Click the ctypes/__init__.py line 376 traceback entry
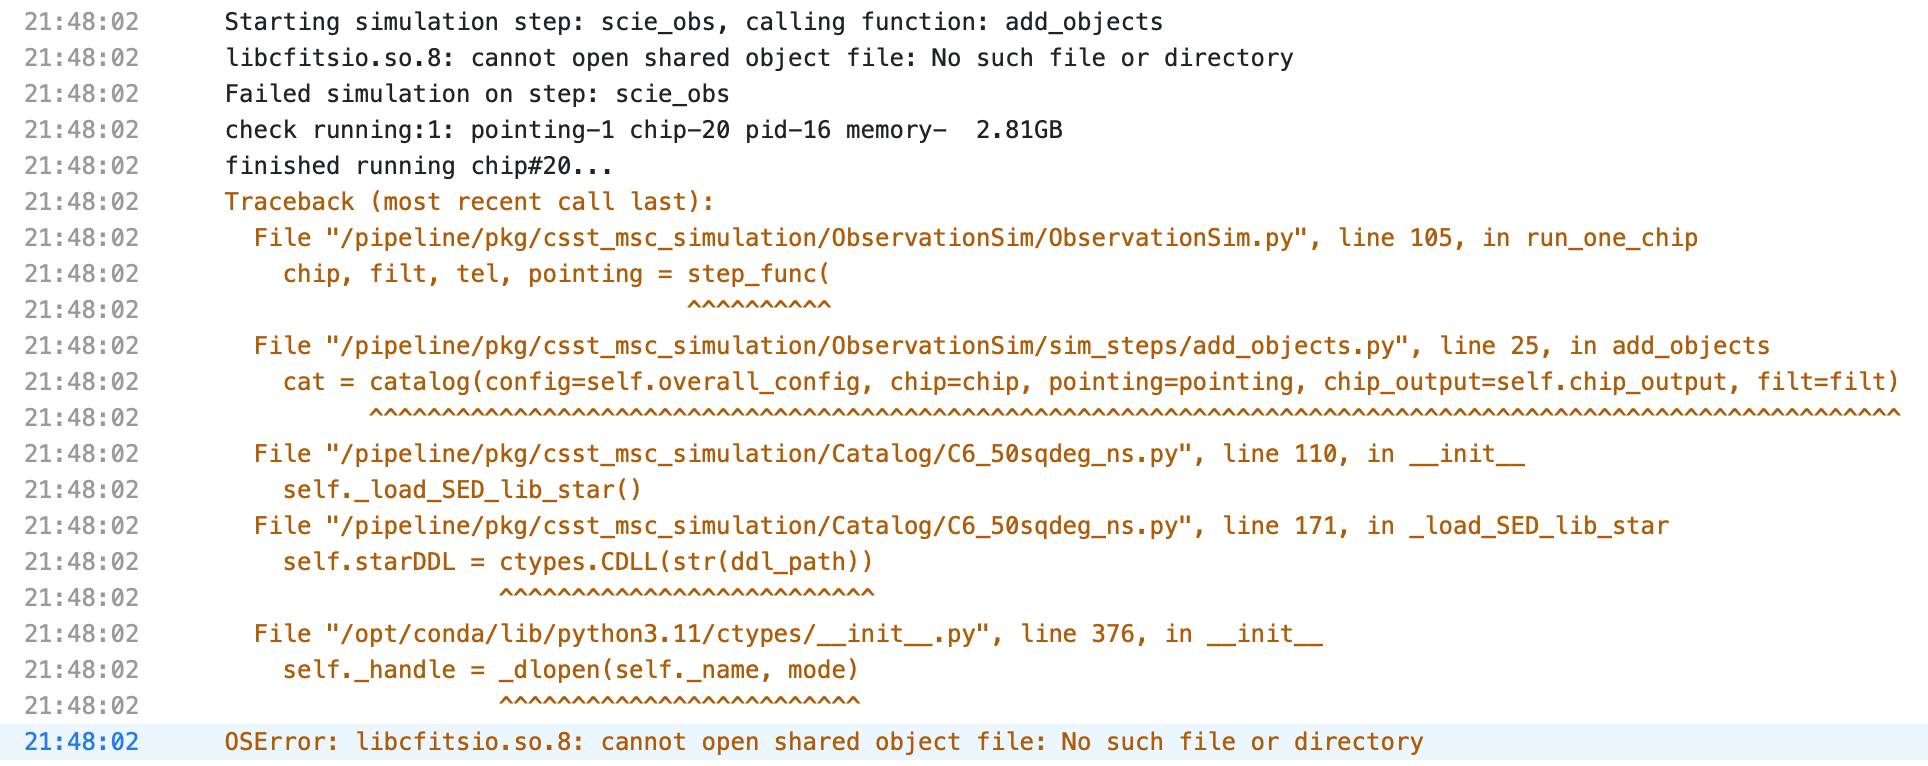Image resolution: width=1928 pixels, height=766 pixels. click(788, 634)
